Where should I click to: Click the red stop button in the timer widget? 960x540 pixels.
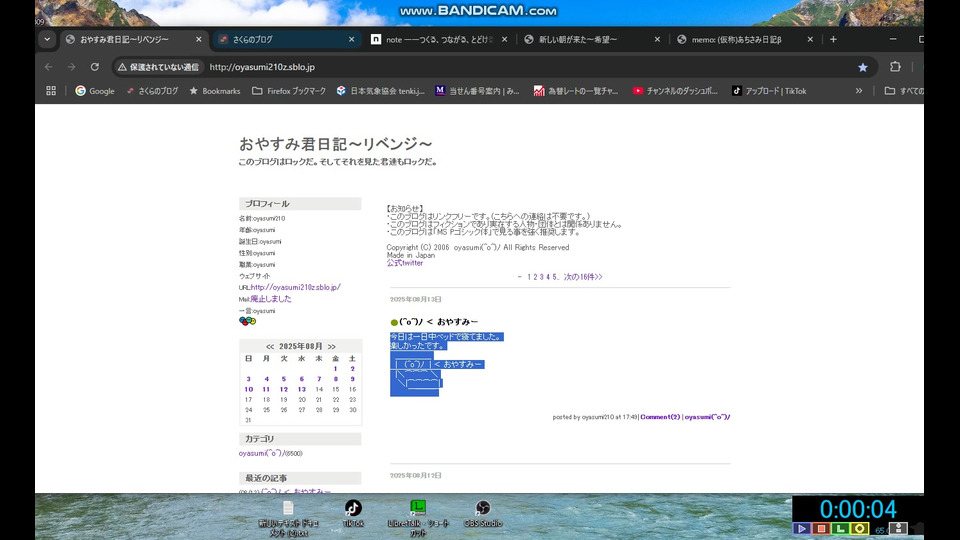coord(821,528)
